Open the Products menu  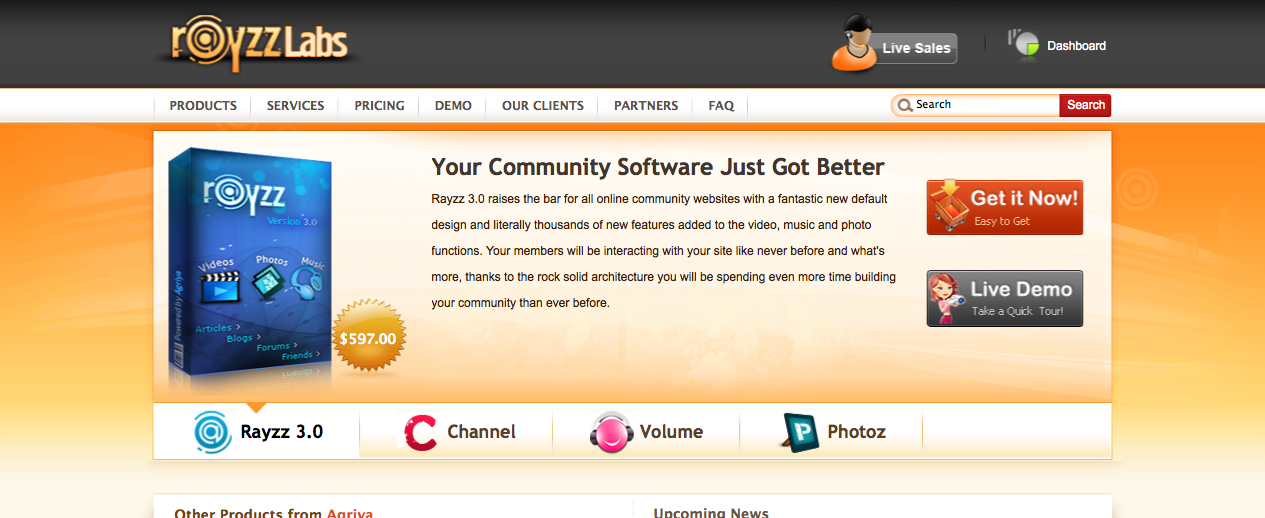(x=203, y=105)
